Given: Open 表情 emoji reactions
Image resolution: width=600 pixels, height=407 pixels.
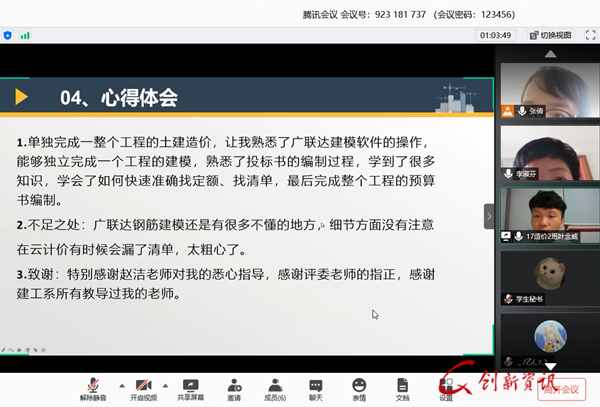Looking at the screenshot, I should tap(359, 389).
